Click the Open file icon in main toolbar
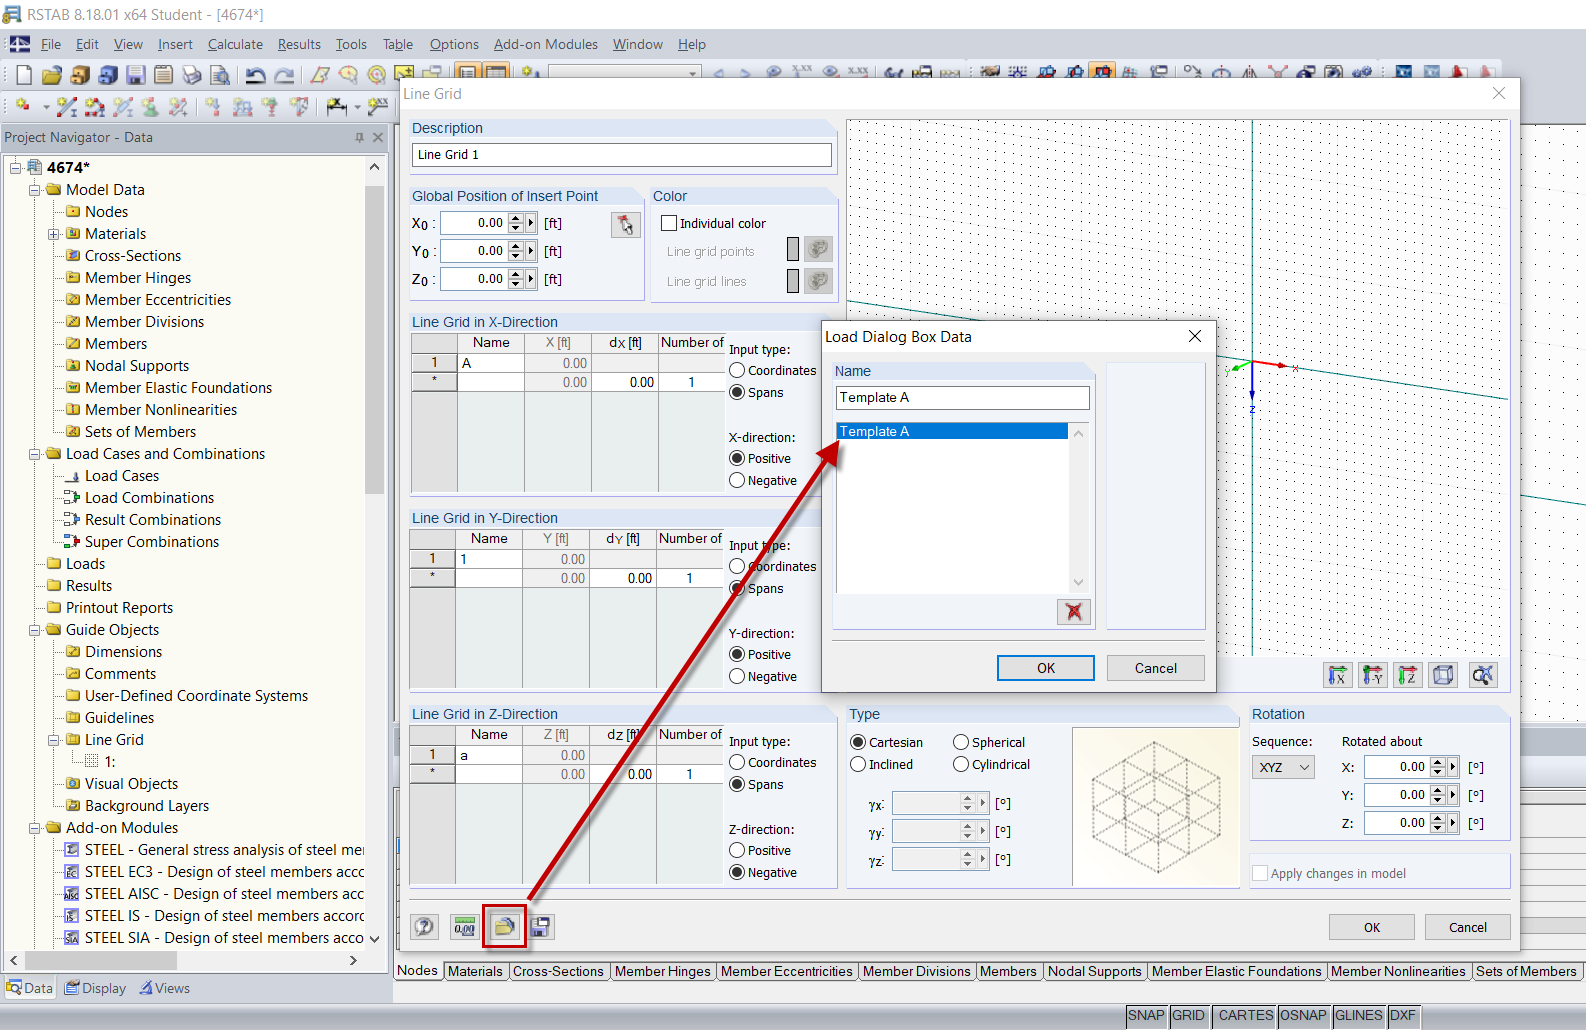This screenshot has height=1030, width=1586. 52,75
